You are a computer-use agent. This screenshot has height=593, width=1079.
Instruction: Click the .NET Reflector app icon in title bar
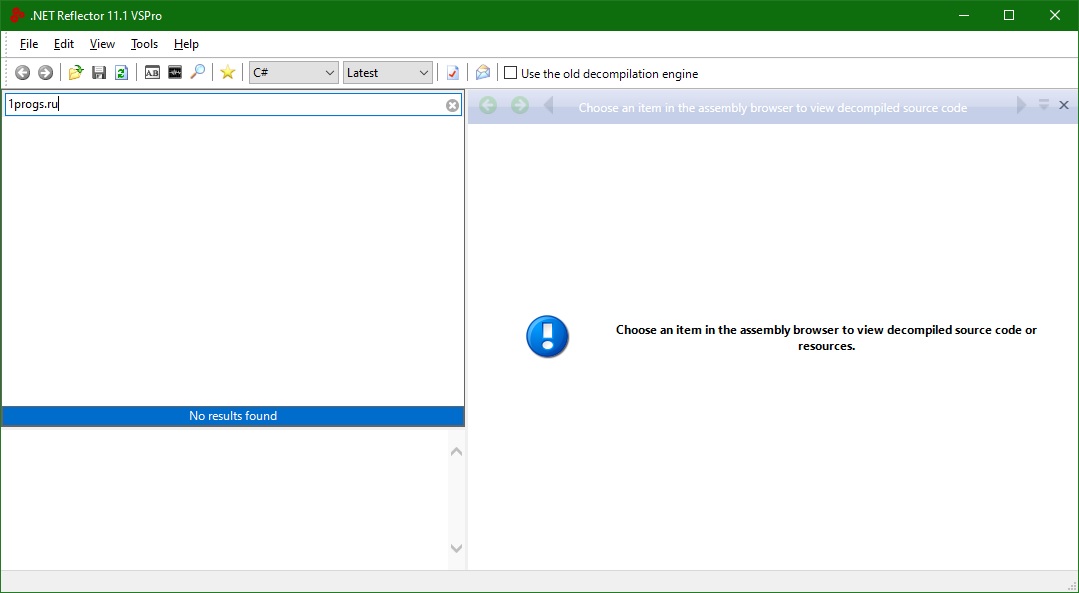(17, 15)
